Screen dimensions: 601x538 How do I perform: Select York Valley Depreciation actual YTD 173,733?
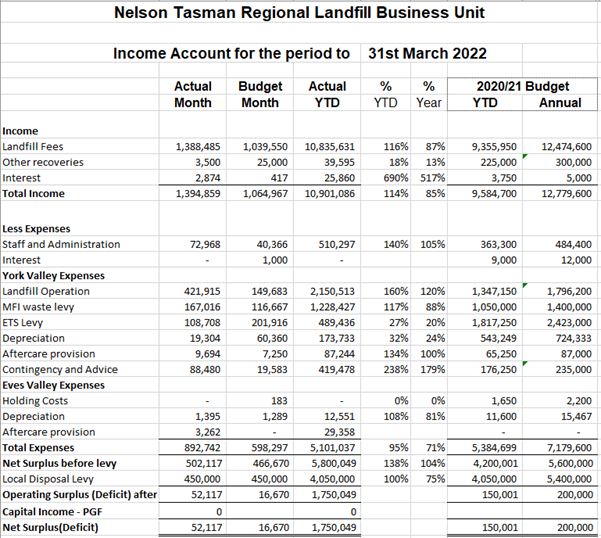point(337,338)
